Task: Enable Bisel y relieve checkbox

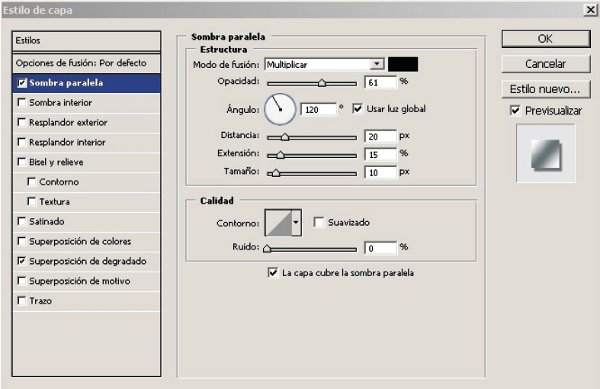Action: tap(22, 162)
